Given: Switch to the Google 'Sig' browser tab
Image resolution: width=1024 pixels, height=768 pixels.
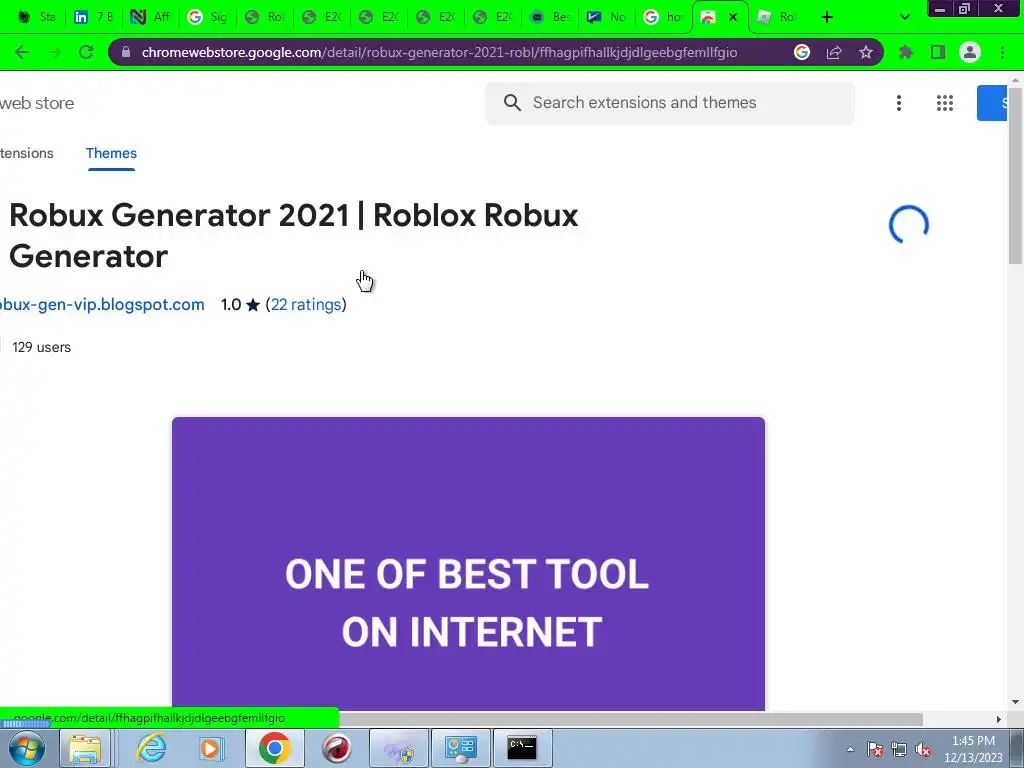Looking at the screenshot, I should click(206, 17).
